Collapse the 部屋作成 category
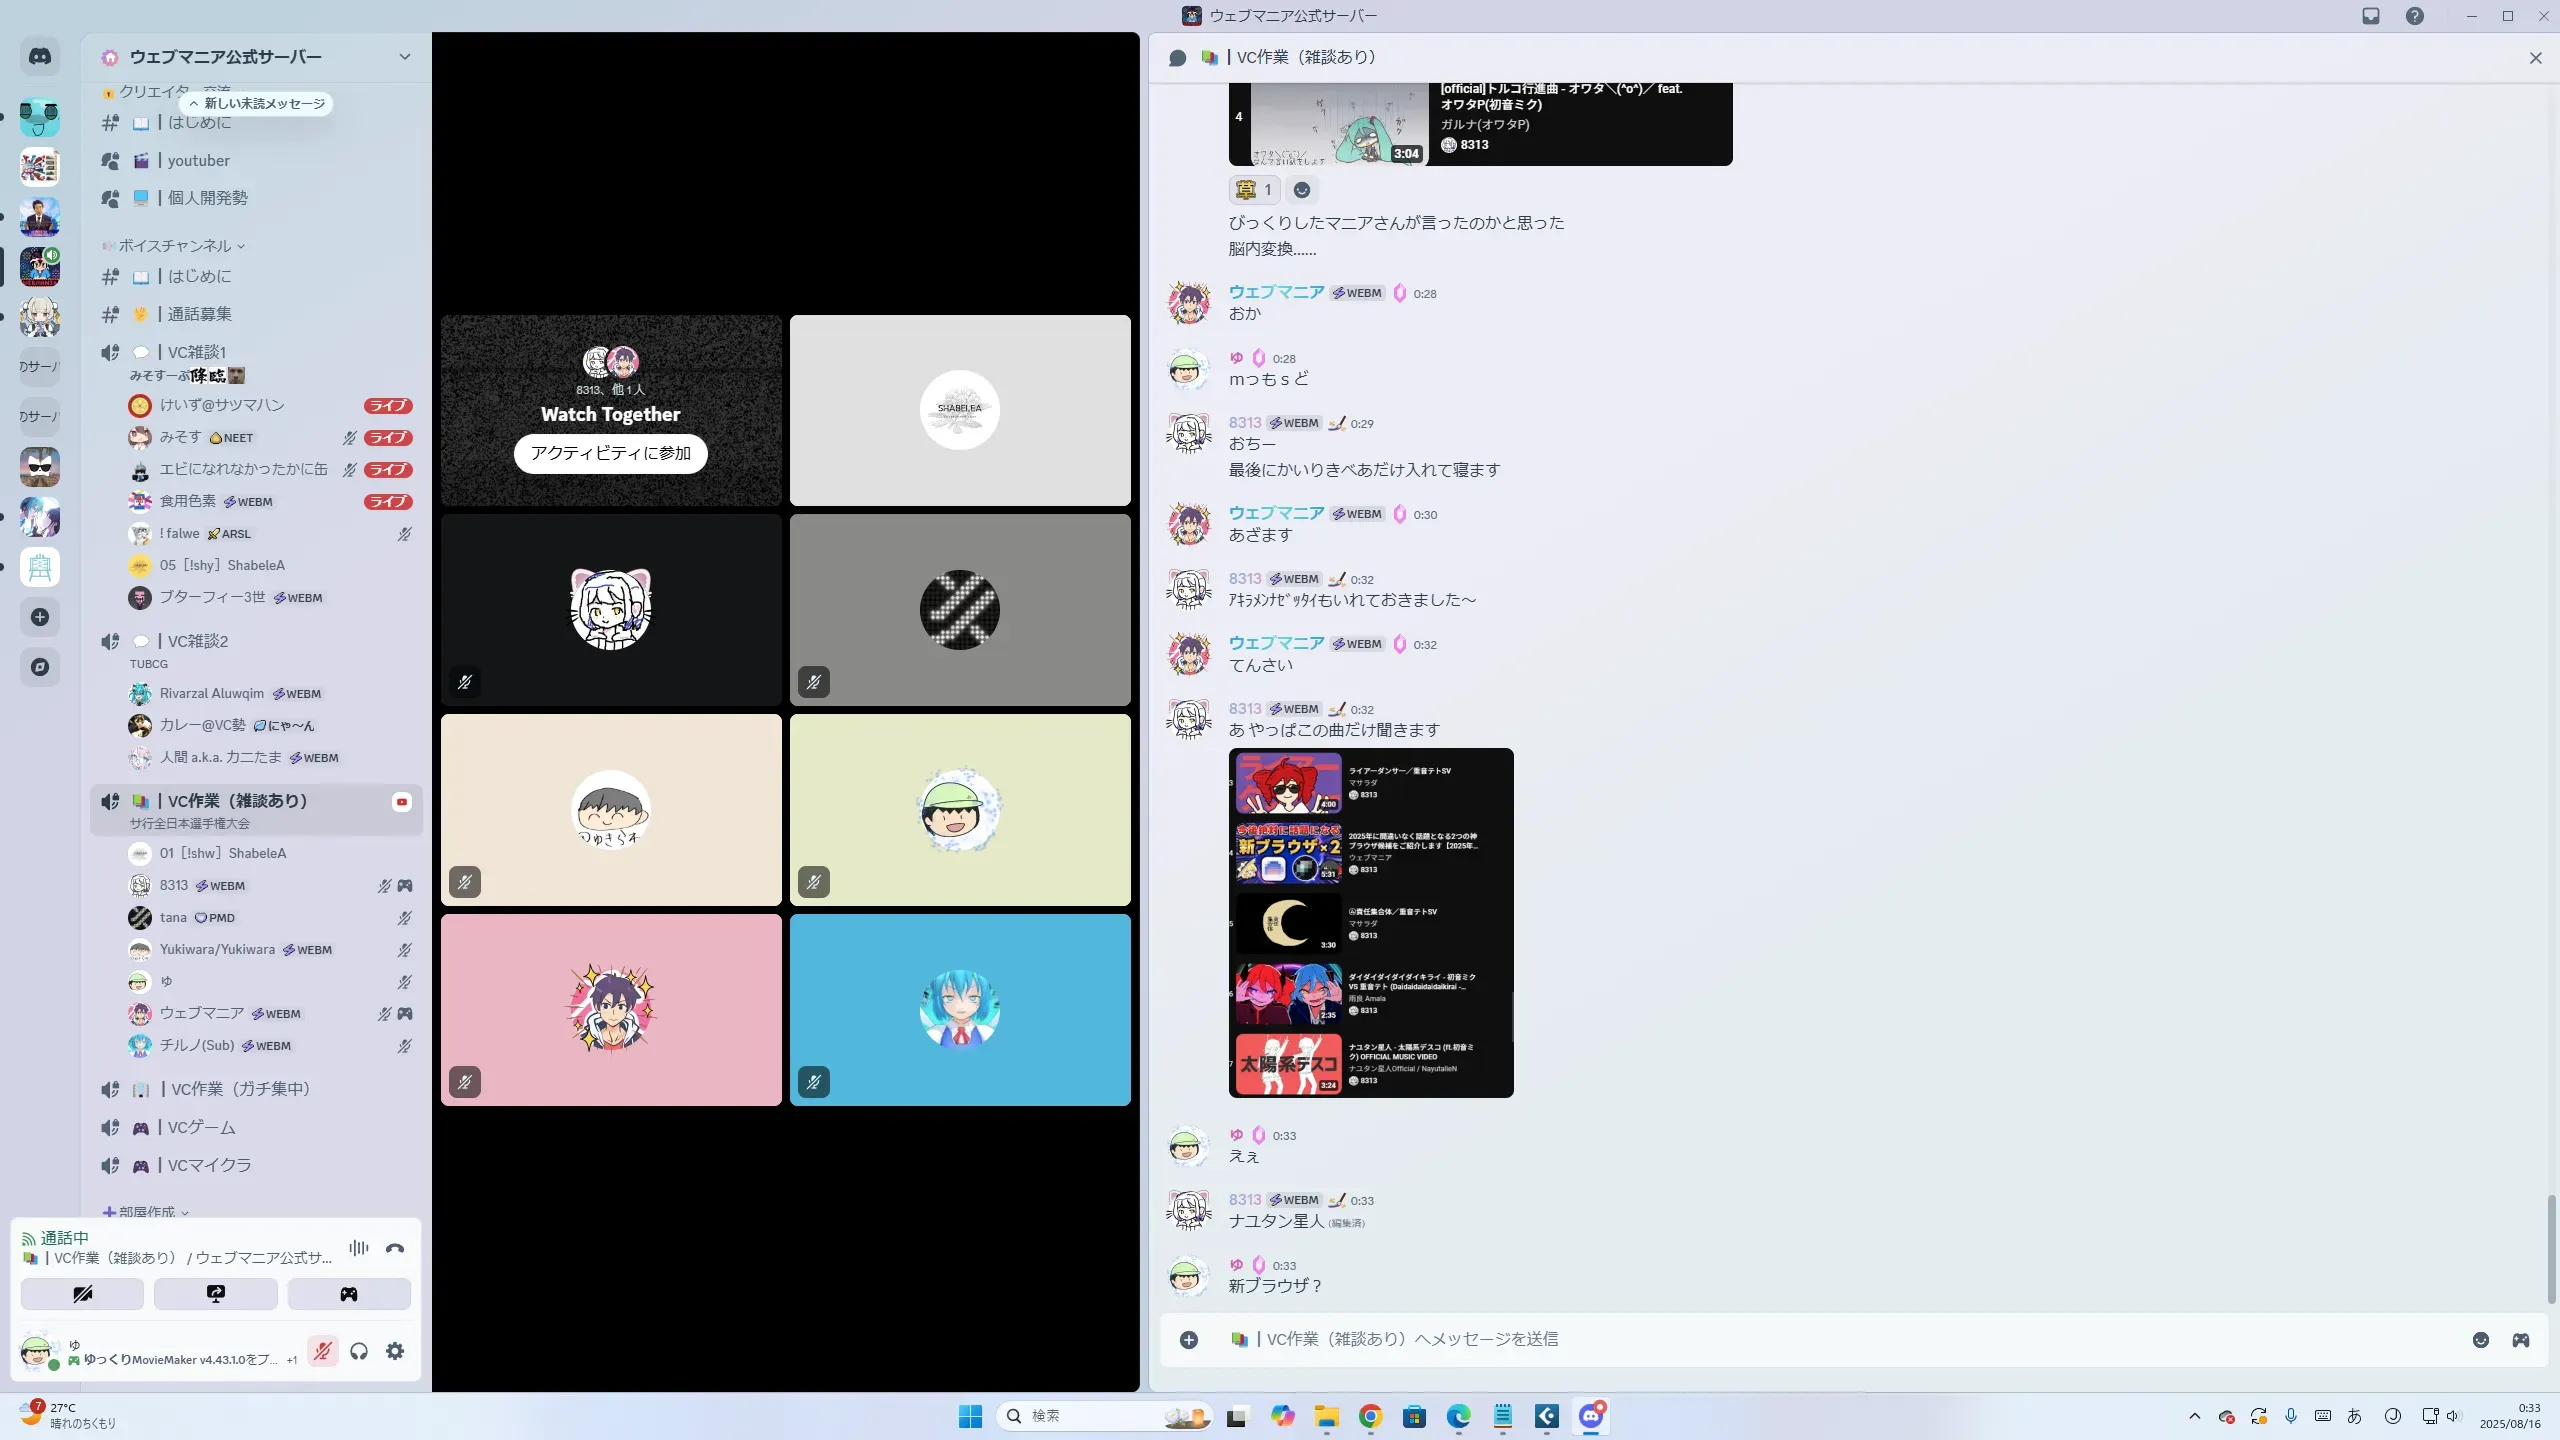 click(x=147, y=1212)
